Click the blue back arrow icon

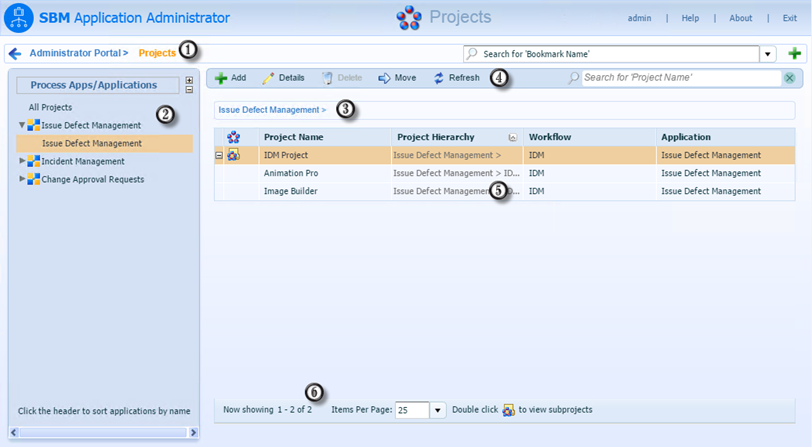(x=15, y=53)
